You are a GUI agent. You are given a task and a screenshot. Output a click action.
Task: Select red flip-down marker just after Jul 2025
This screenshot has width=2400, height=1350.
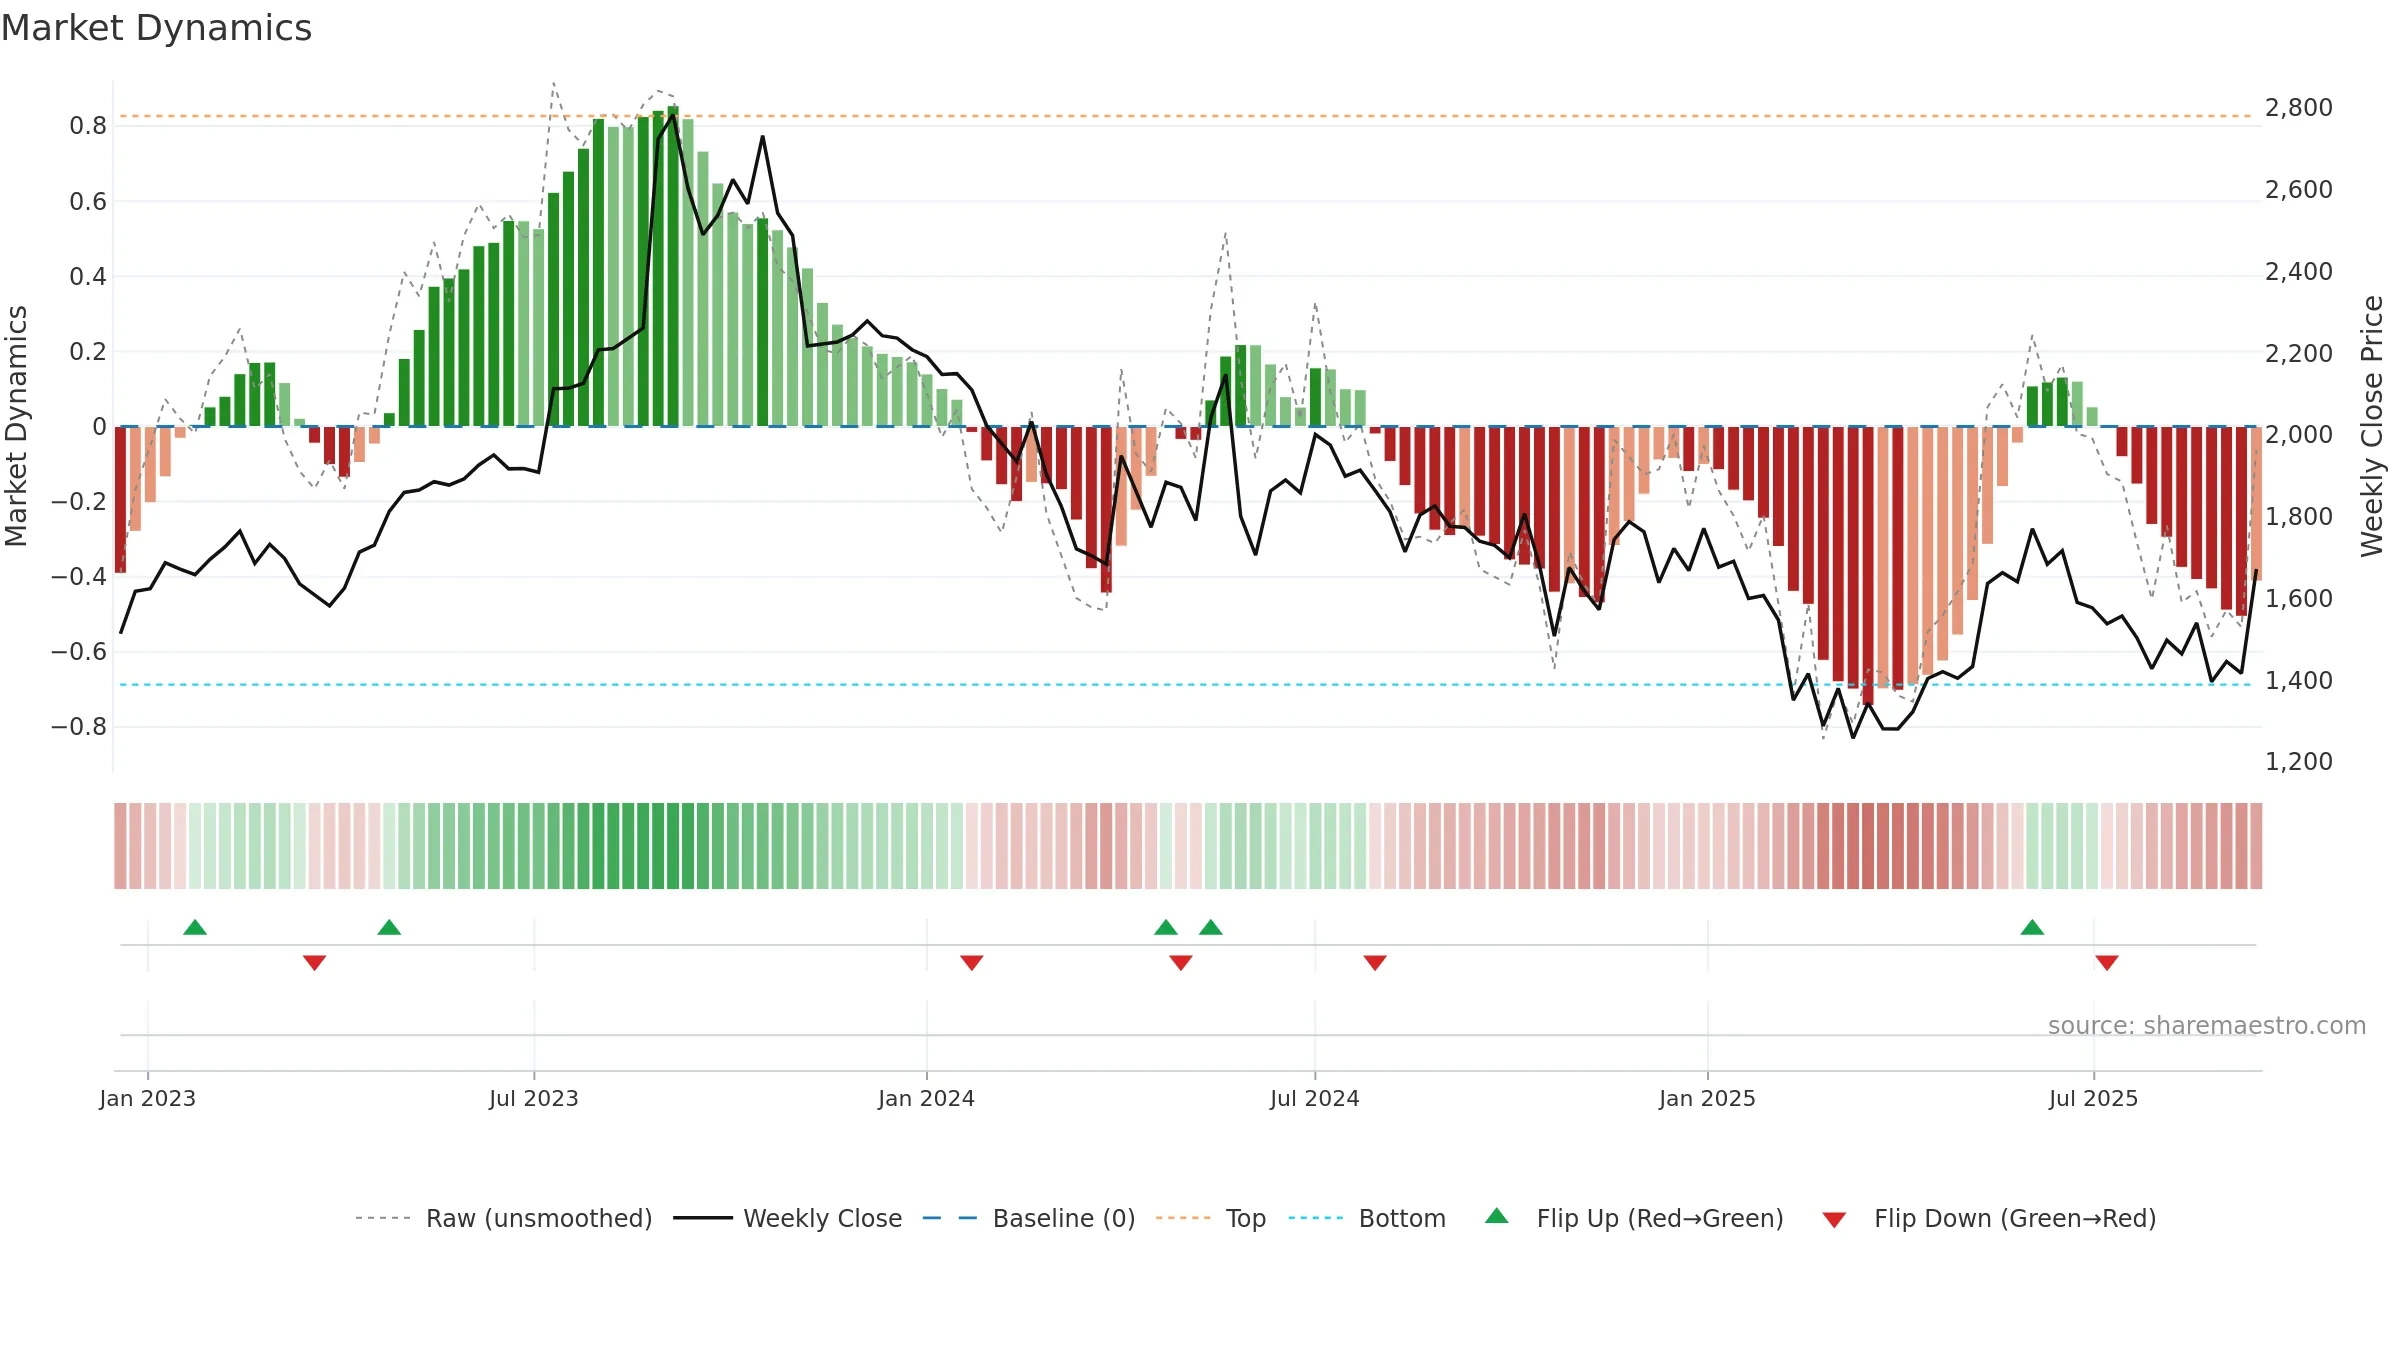(x=2107, y=963)
